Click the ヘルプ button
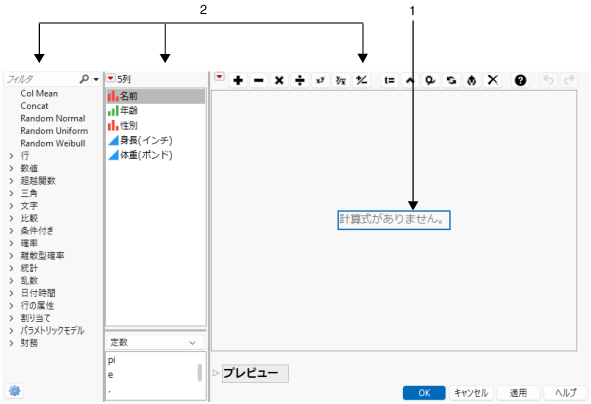The width and height of the screenshot is (591, 404). pos(565,393)
